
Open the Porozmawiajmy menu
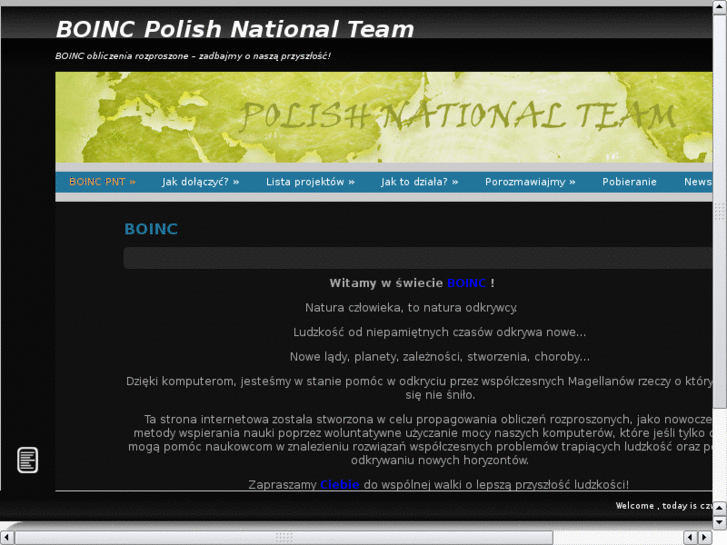(x=530, y=182)
